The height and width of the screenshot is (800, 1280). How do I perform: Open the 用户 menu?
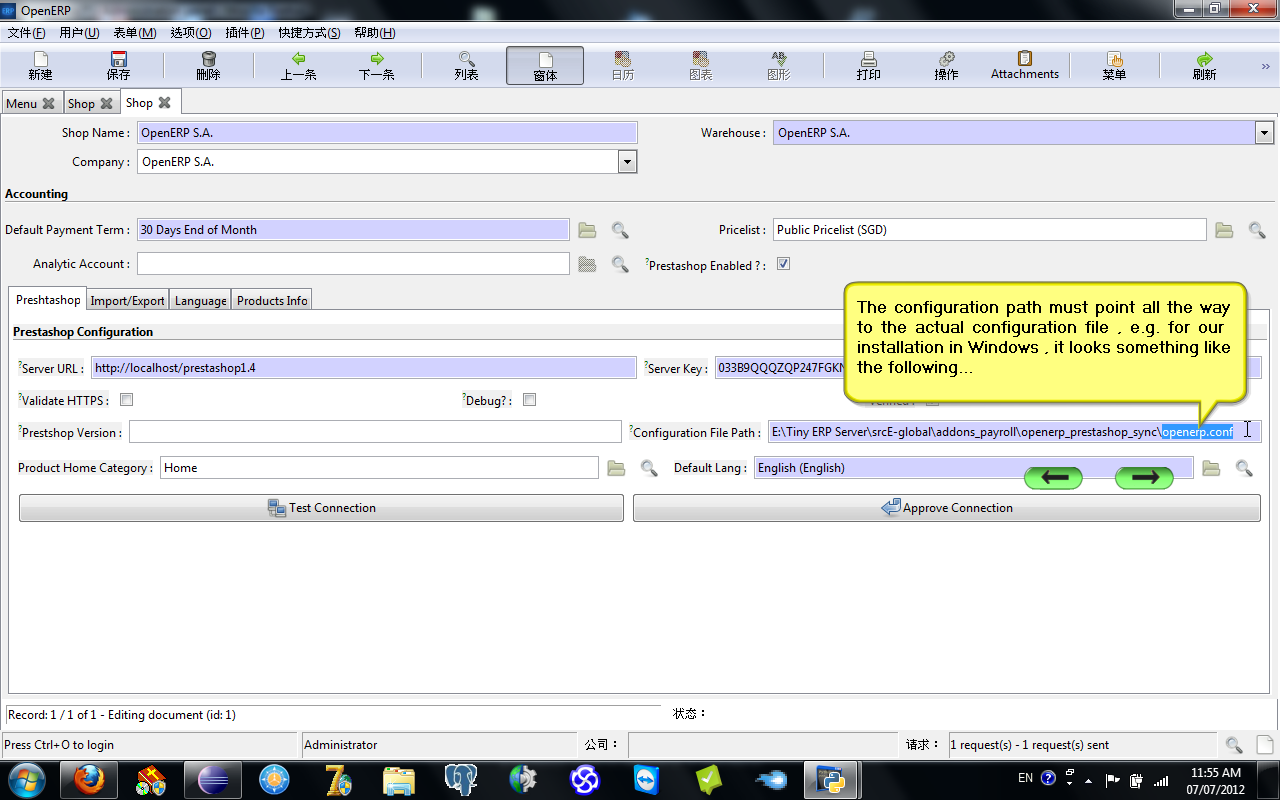(x=79, y=33)
